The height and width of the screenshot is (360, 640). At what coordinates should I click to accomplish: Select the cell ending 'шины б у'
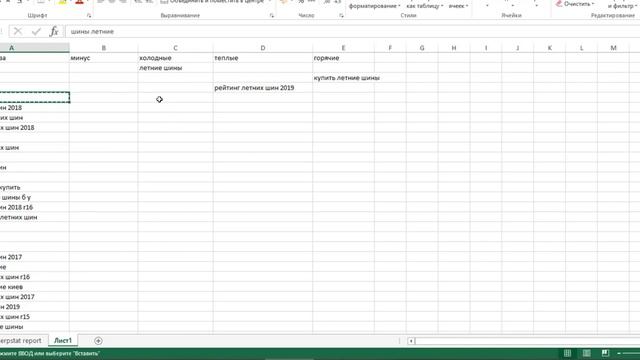34,197
